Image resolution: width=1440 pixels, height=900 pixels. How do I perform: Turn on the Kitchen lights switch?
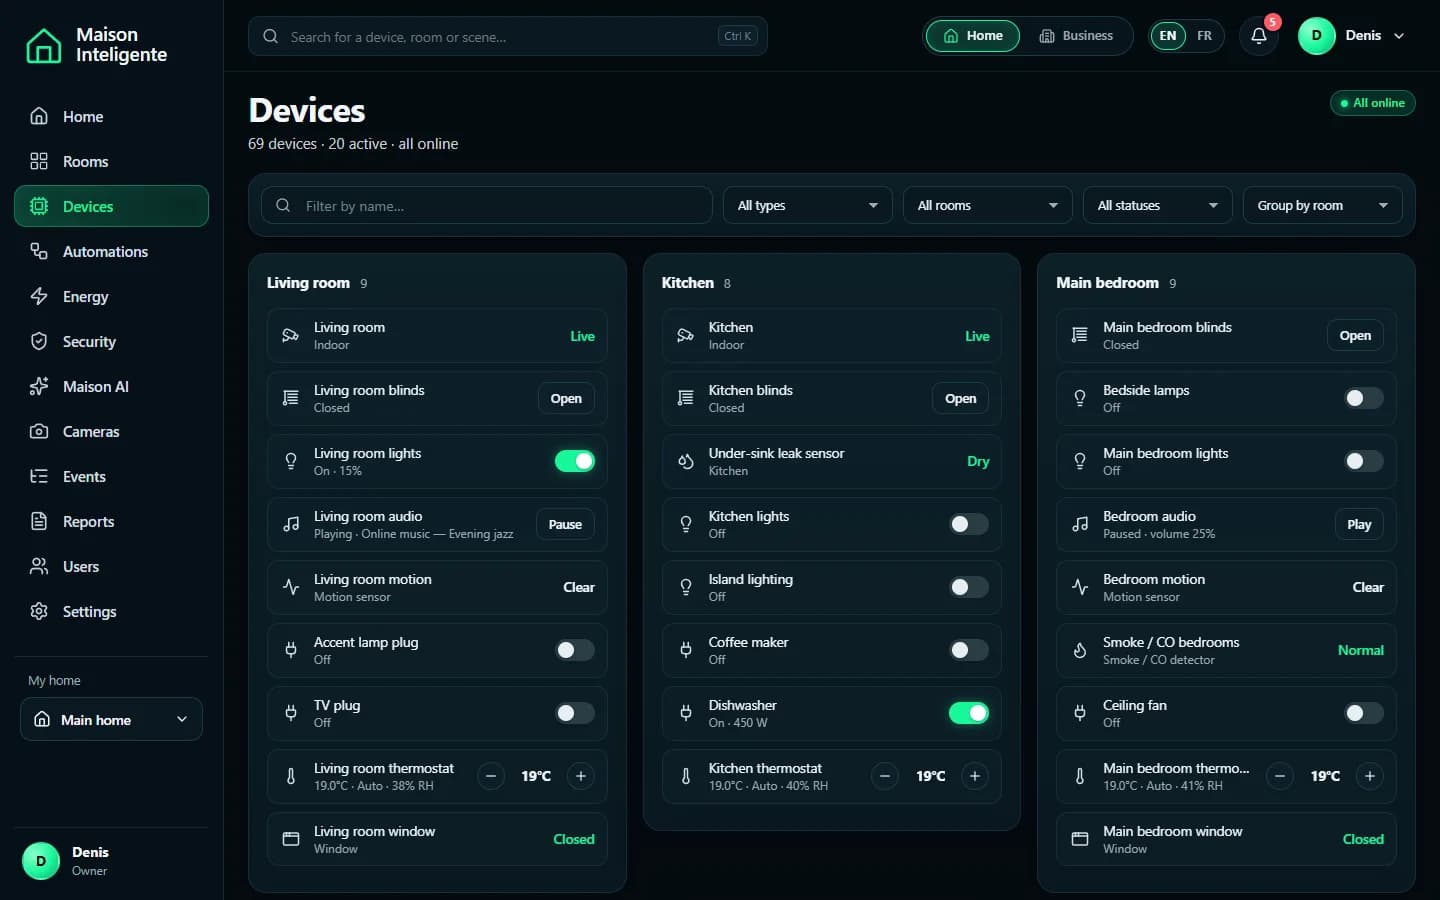[x=969, y=524]
